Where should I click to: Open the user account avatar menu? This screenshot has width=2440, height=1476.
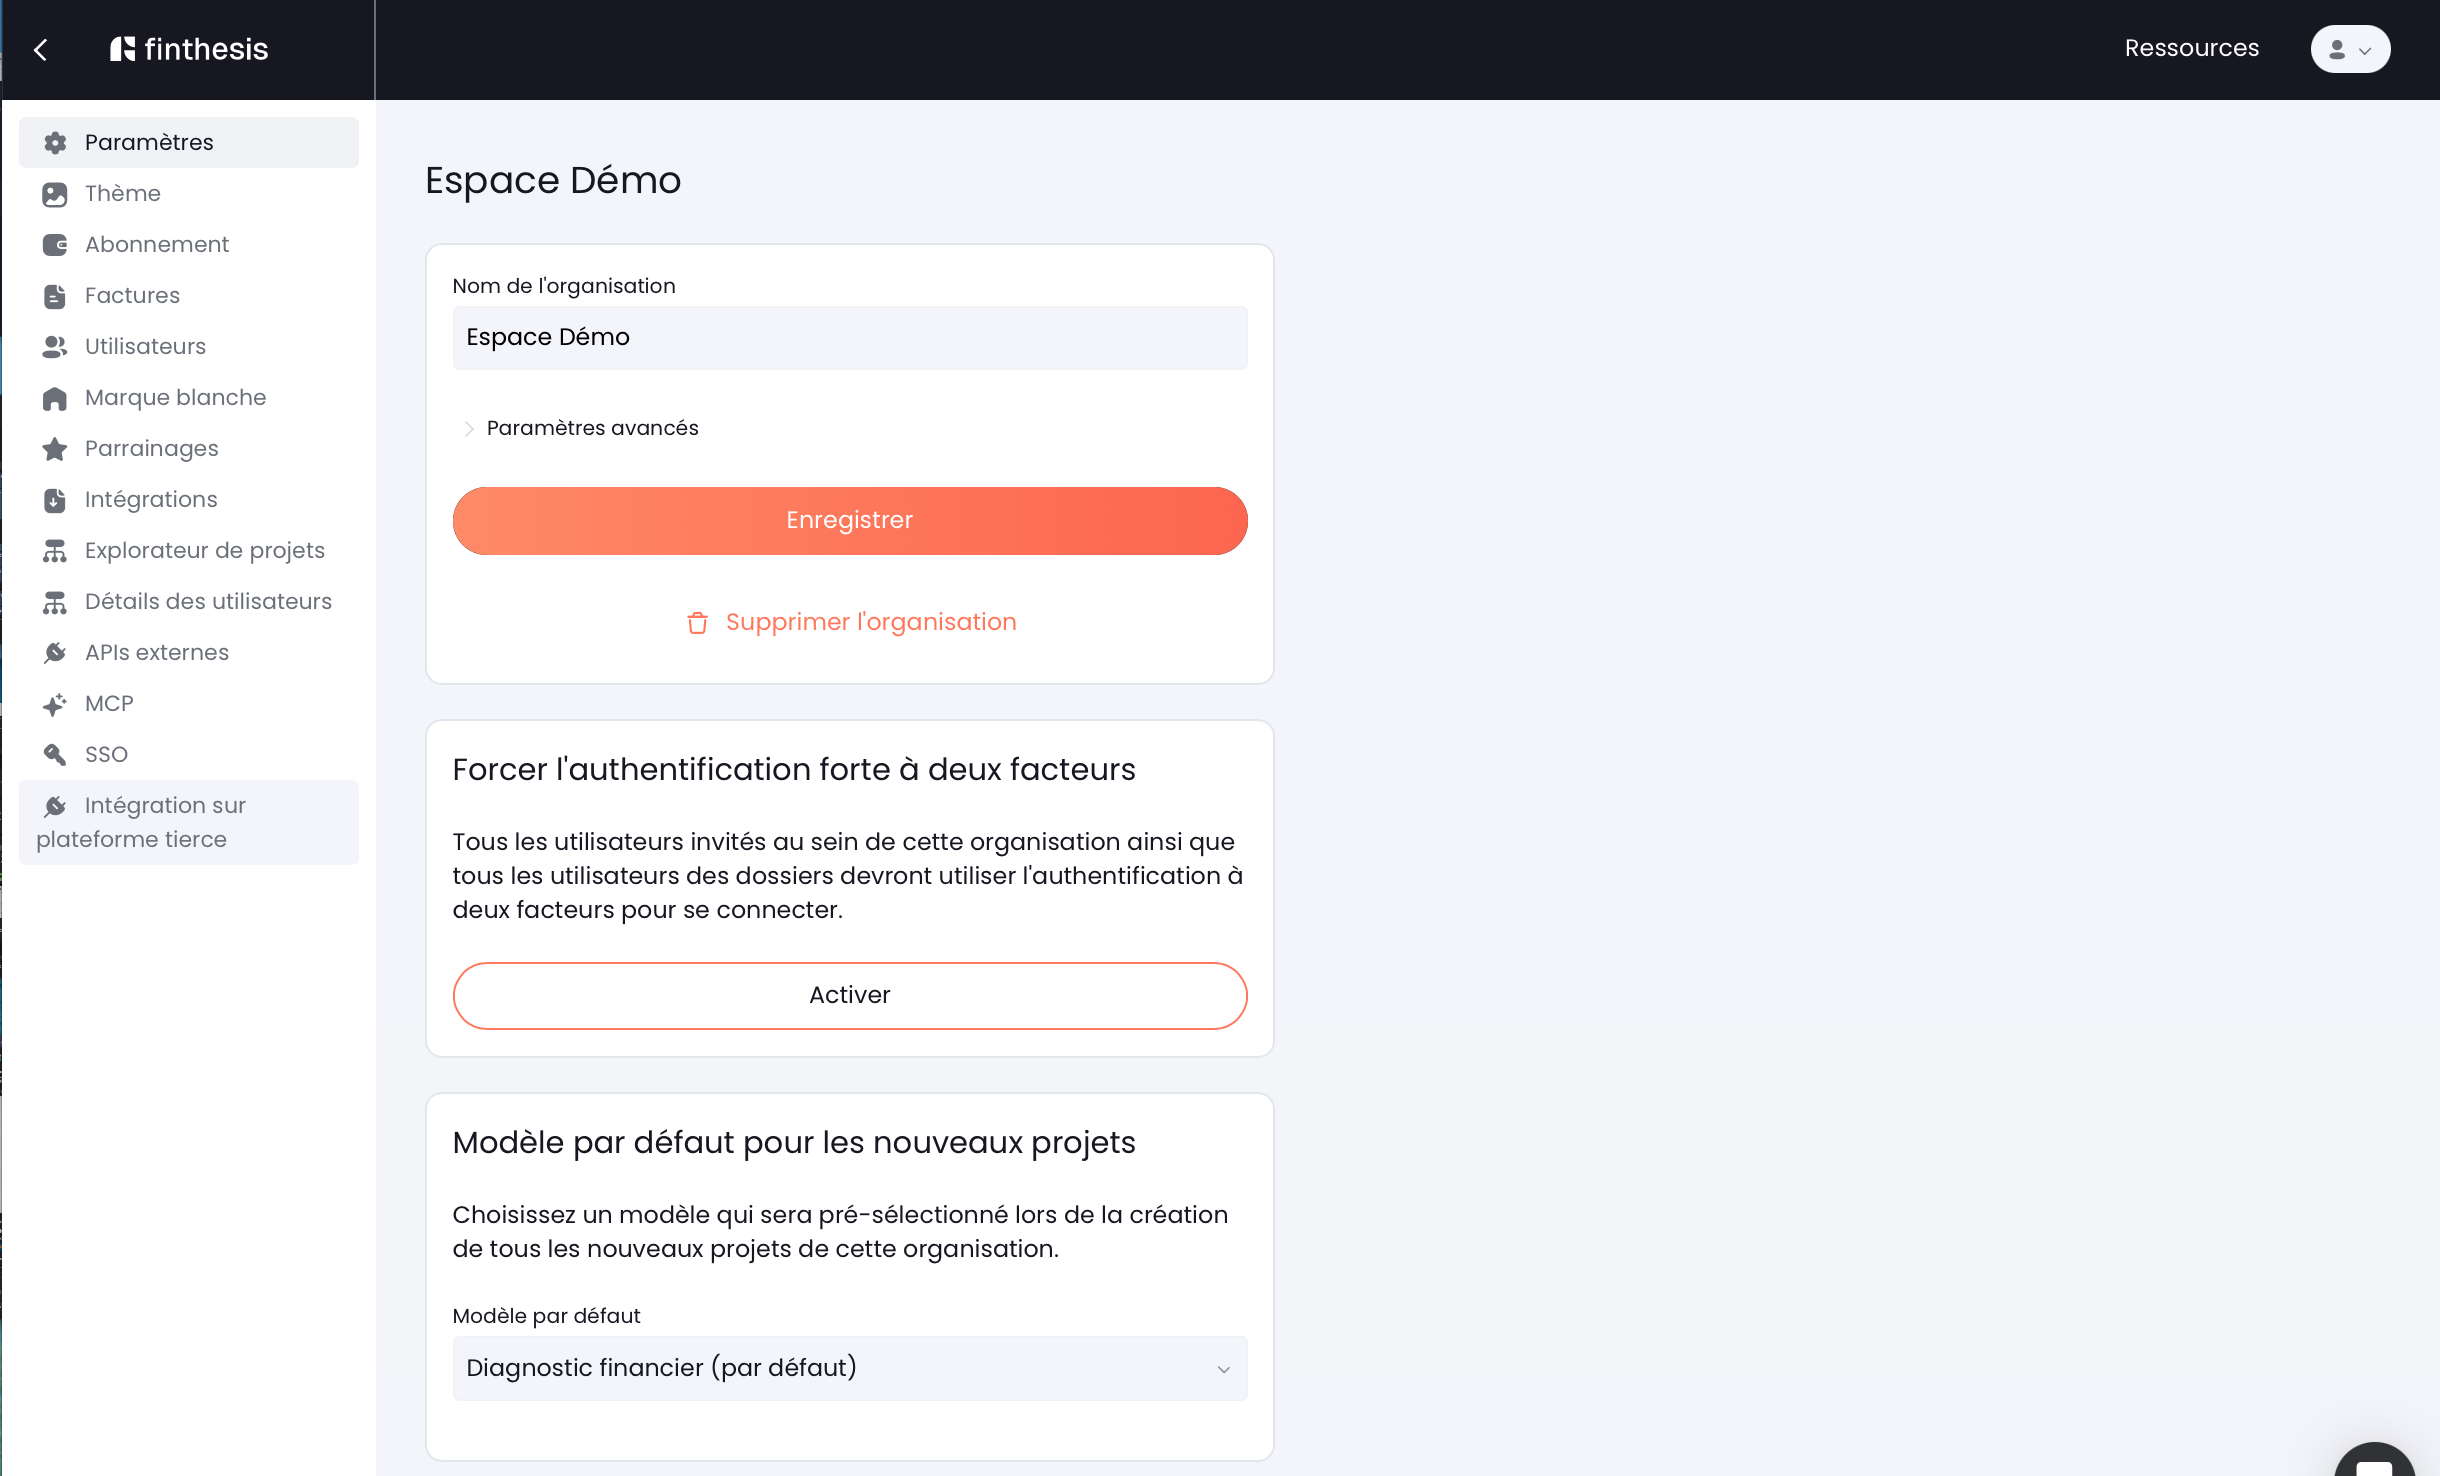2350,49
